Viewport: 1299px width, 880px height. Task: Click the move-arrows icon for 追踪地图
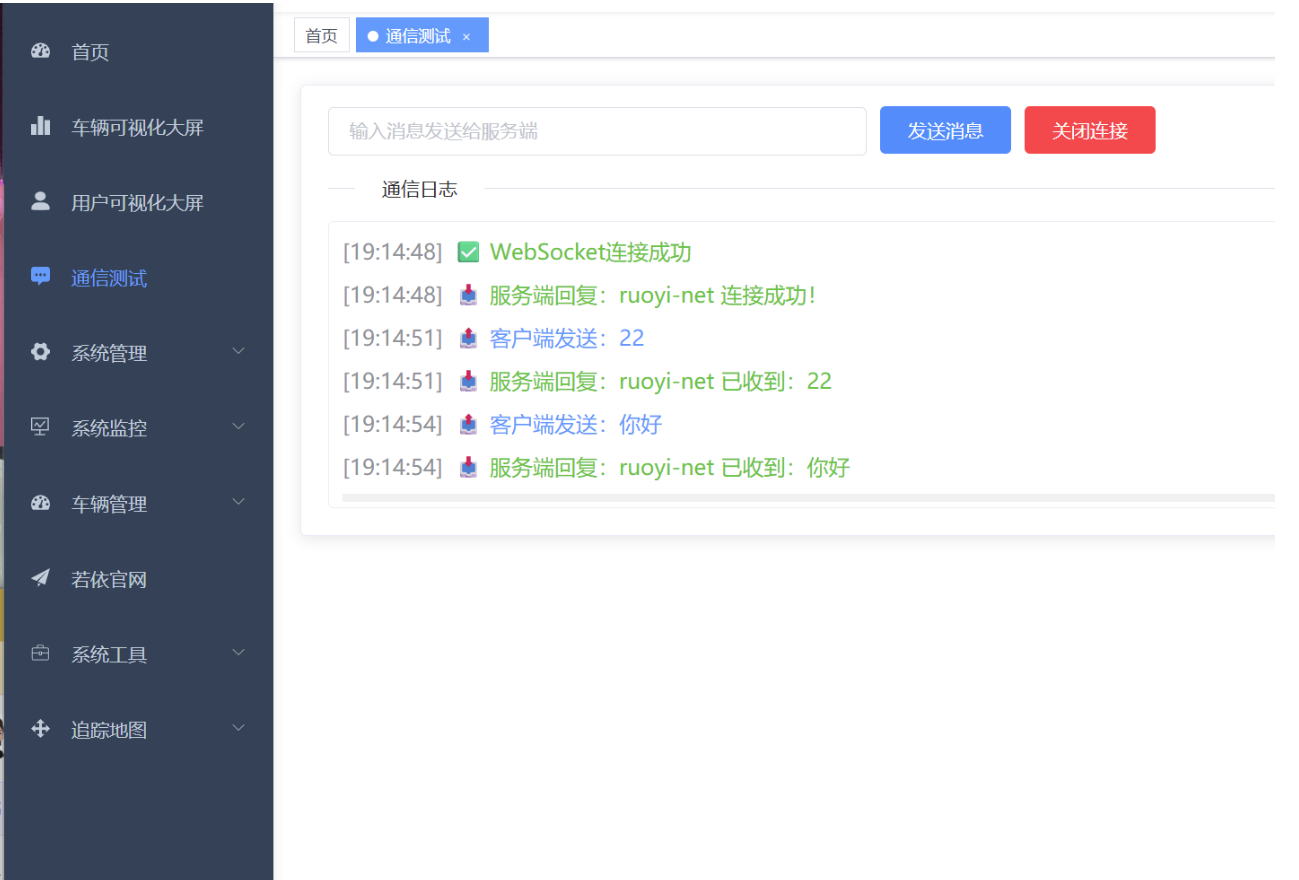[41, 729]
